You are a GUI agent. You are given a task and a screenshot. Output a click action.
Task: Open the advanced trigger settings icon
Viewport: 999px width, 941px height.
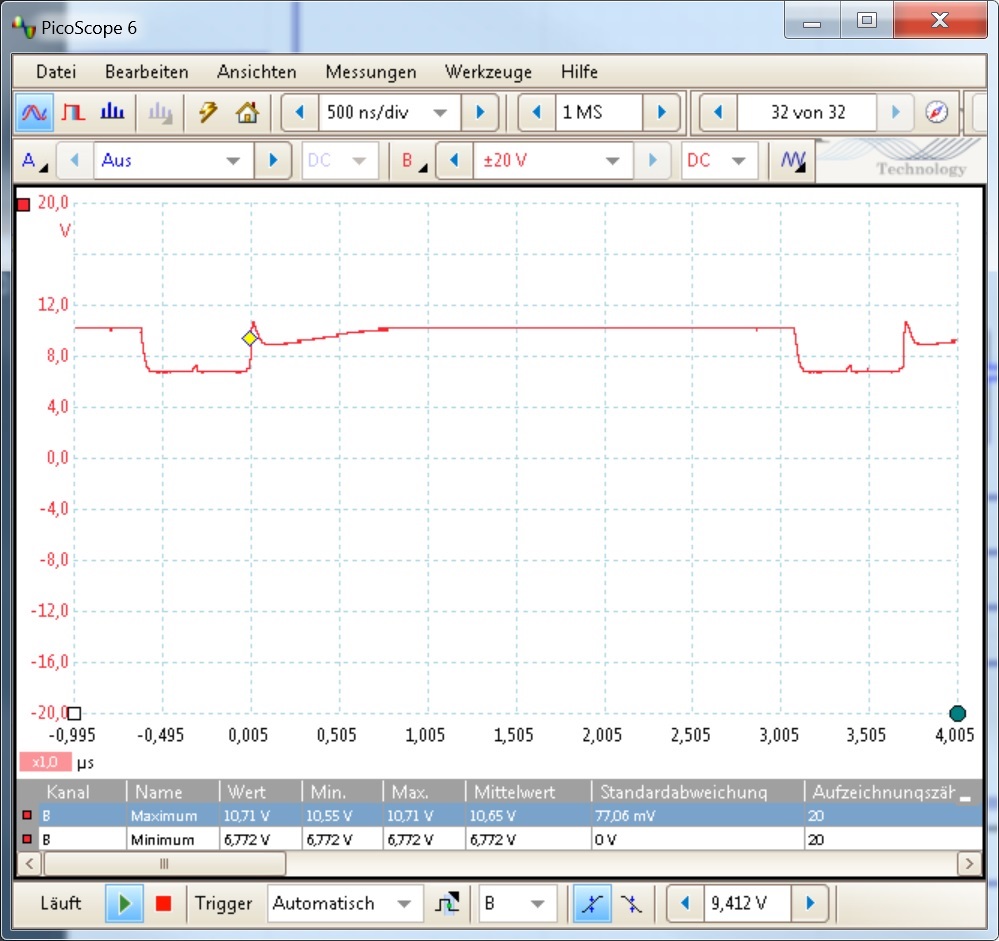[x=447, y=903]
